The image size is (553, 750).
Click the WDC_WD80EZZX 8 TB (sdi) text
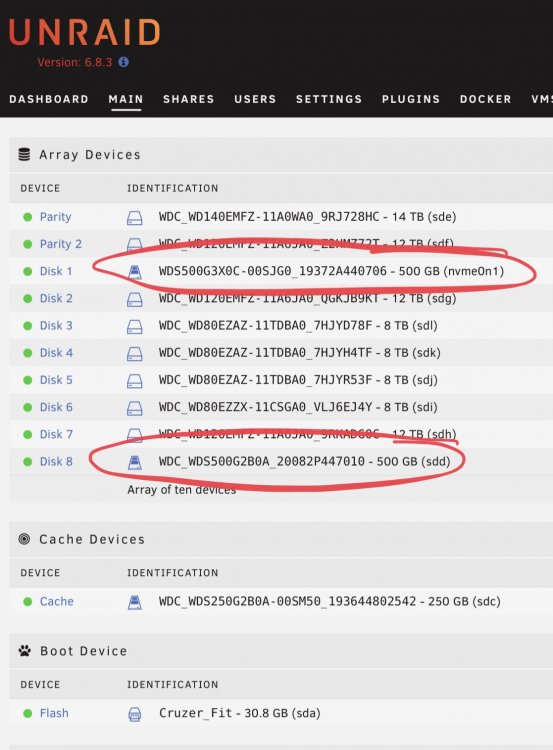298,408
